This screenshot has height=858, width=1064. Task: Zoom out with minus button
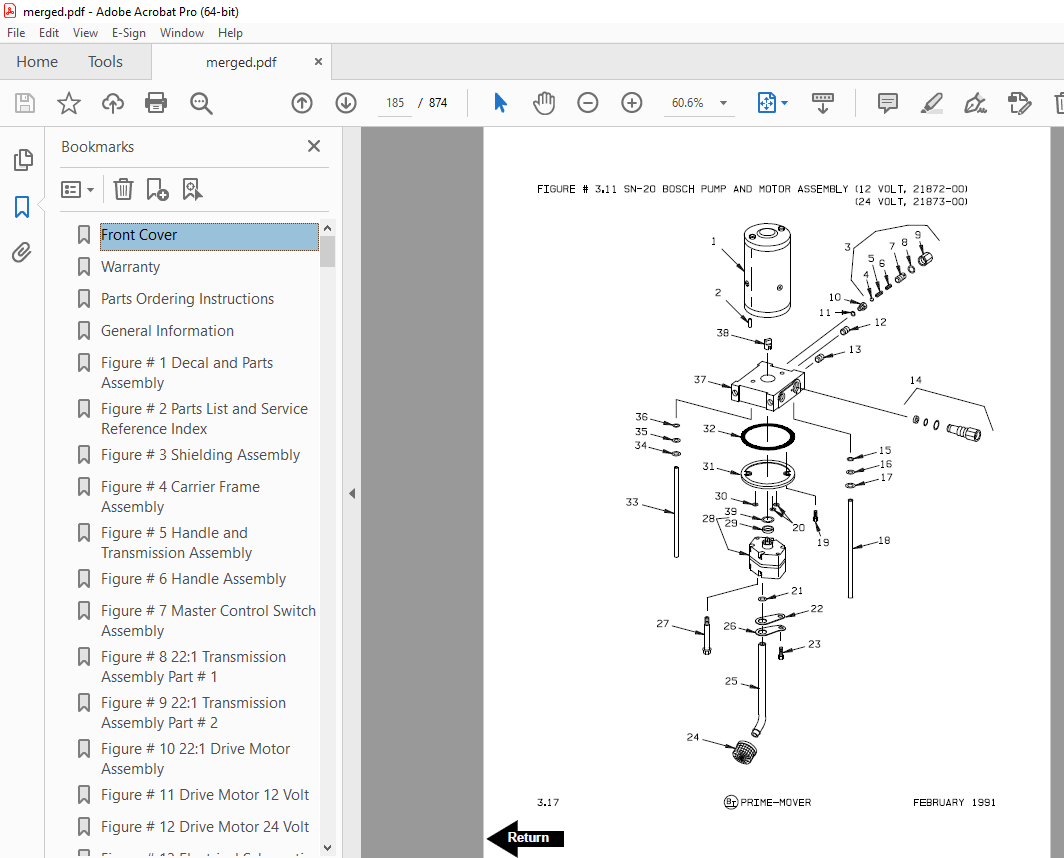click(588, 103)
